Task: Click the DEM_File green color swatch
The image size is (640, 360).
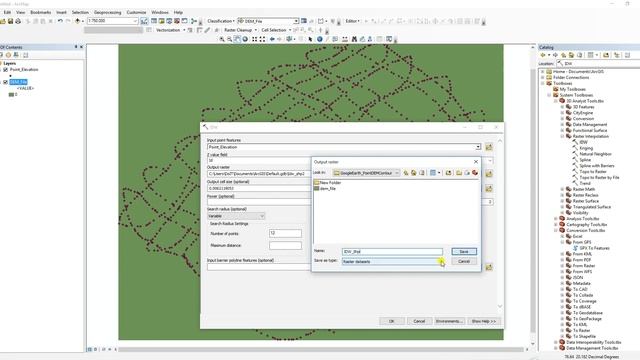Action: point(11,95)
